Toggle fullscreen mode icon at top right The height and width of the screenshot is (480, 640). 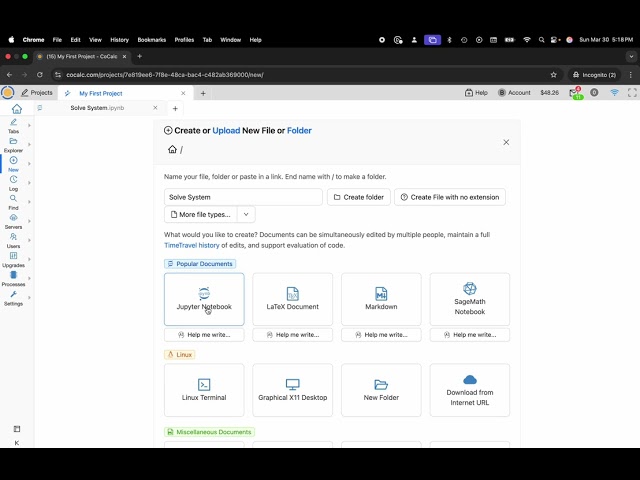[x=632, y=92]
